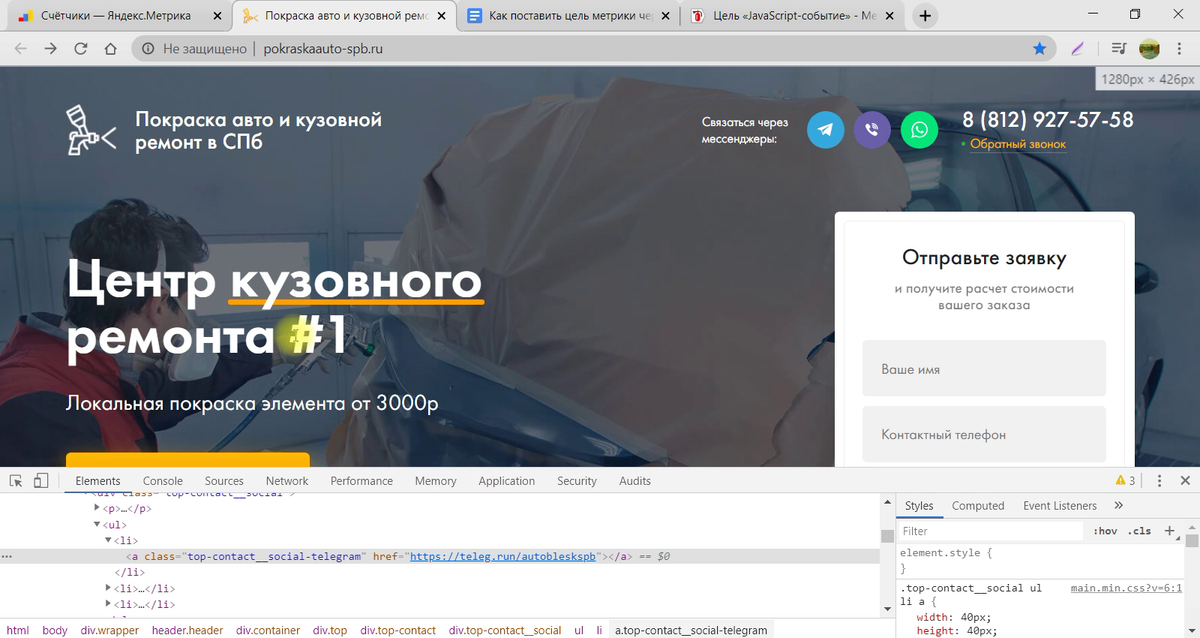Switch to the Computed tab

tap(978, 505)
